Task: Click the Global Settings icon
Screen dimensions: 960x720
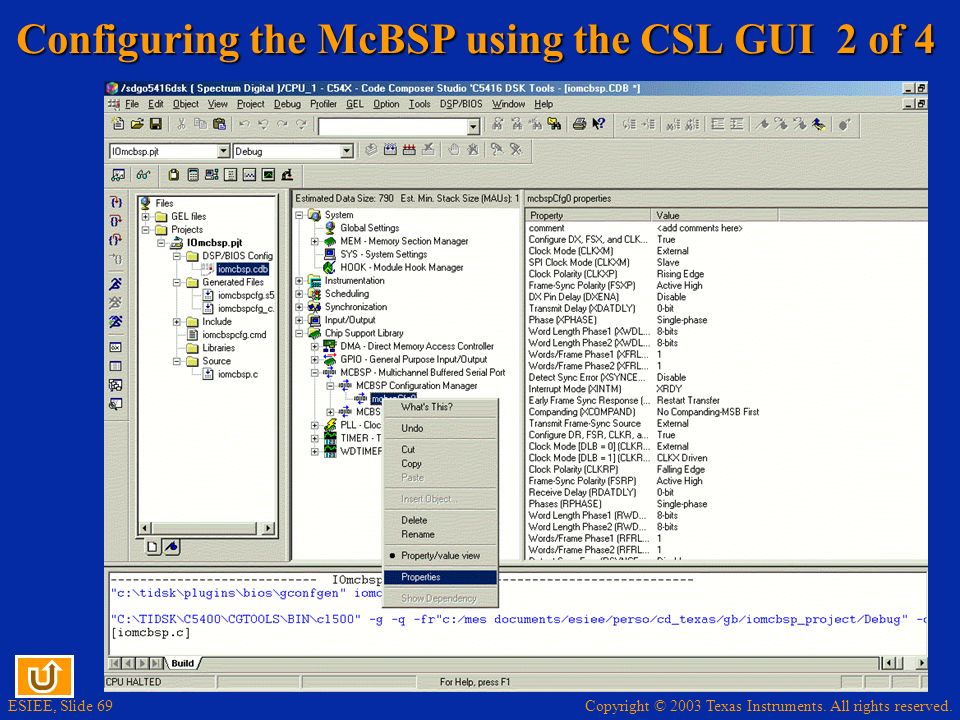Action: click(330, 228)
